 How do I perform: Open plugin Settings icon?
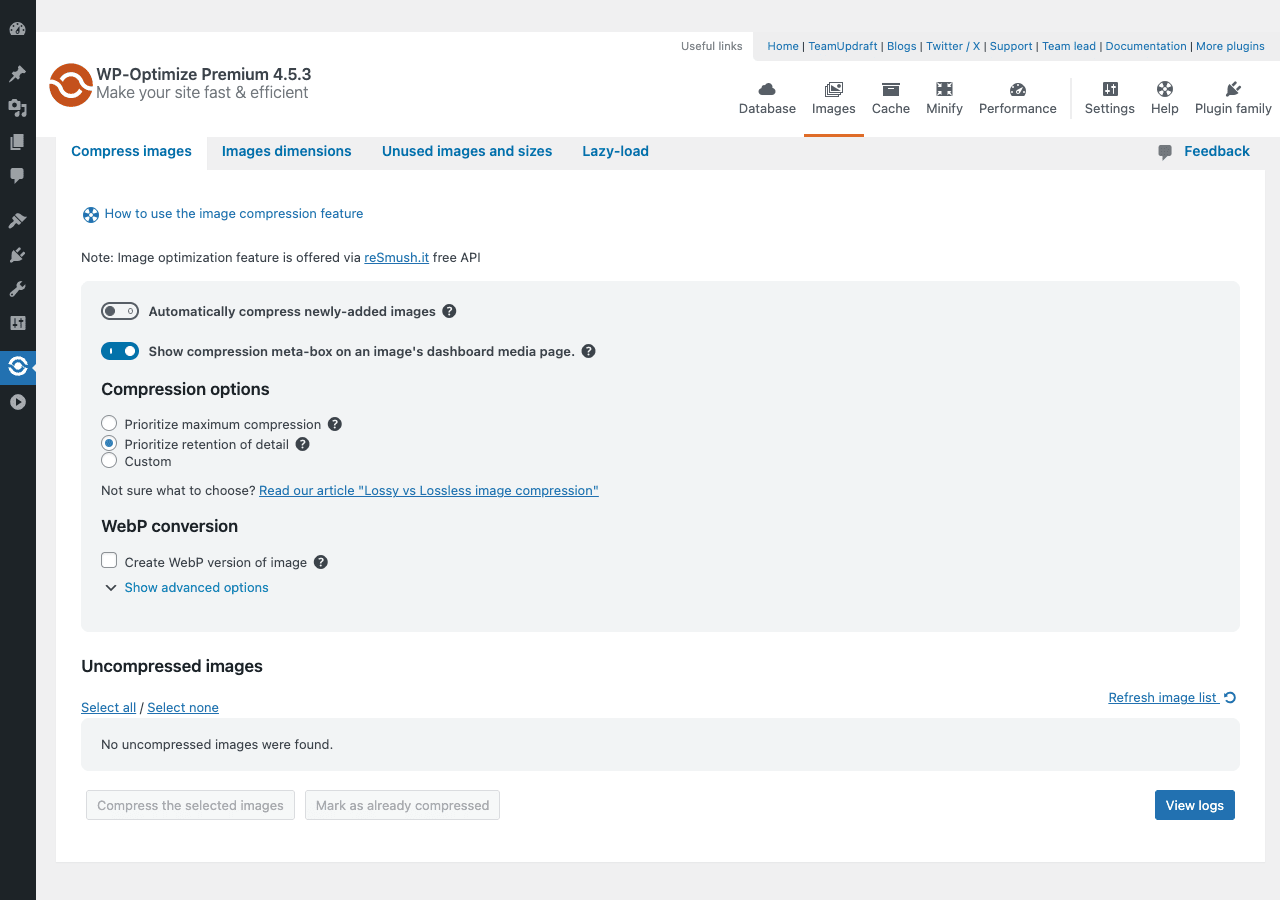pos(1110,89)
